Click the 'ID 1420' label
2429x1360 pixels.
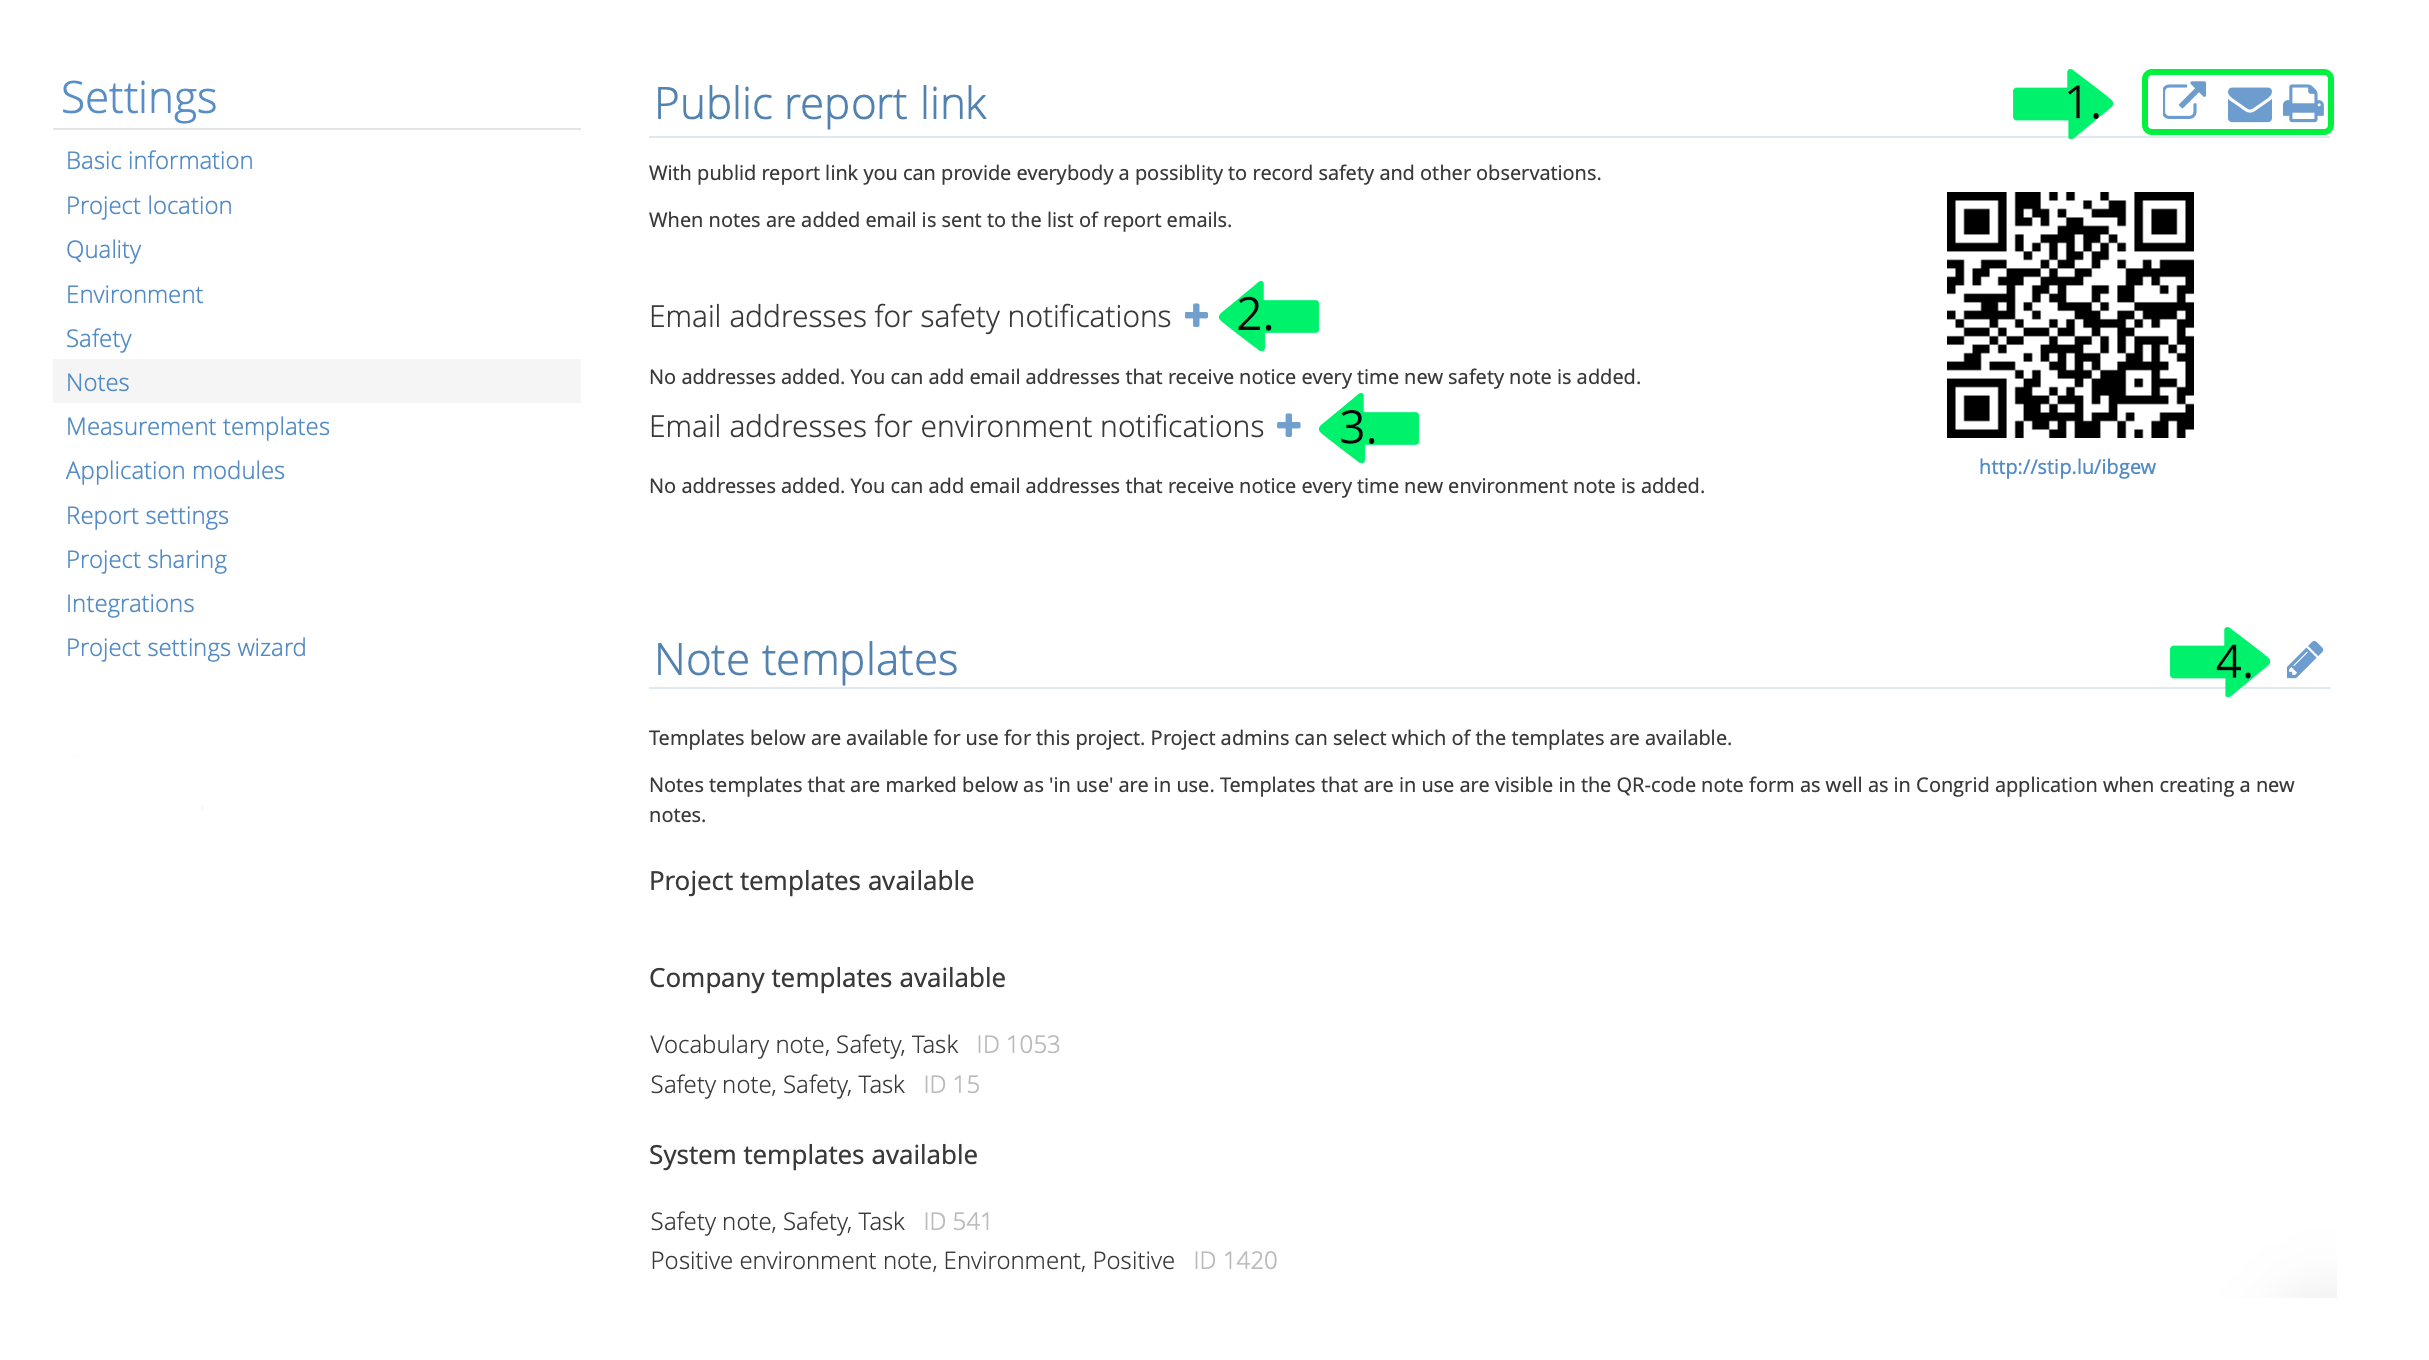coord(1235,1260)
